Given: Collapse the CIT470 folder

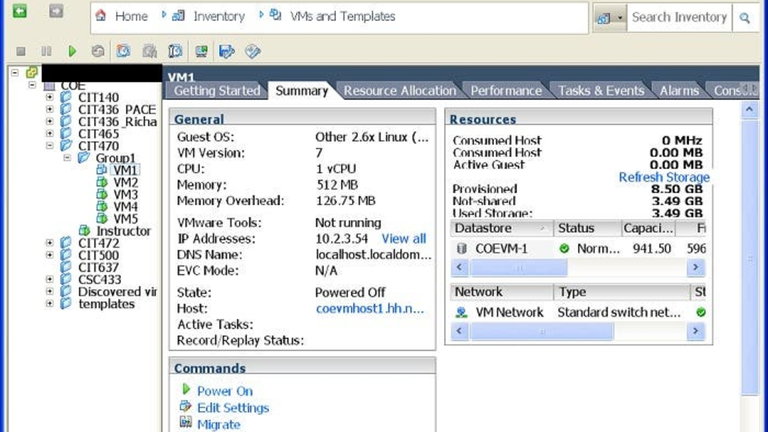Looking at the screenshot, I should coord(49,145).
